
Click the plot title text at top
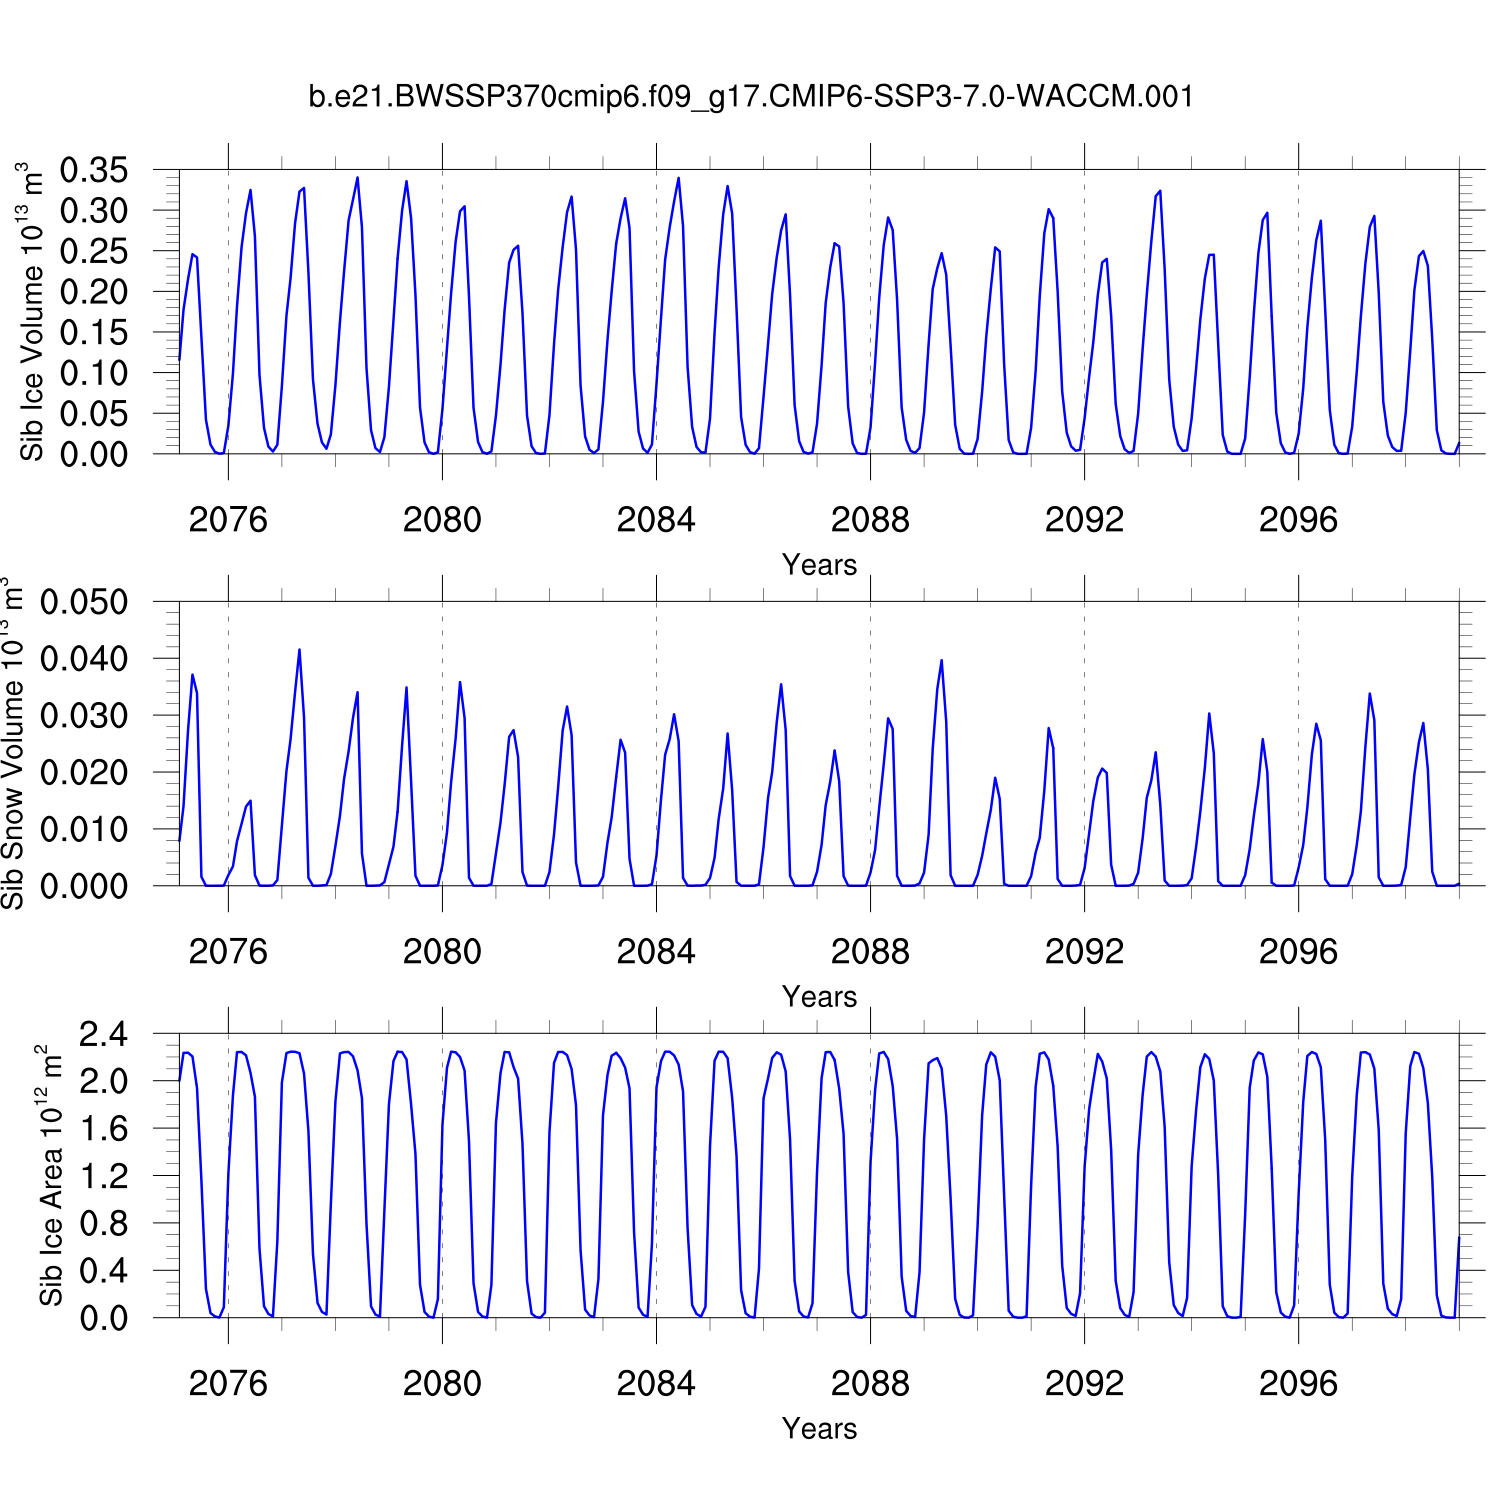coord(750,97)
